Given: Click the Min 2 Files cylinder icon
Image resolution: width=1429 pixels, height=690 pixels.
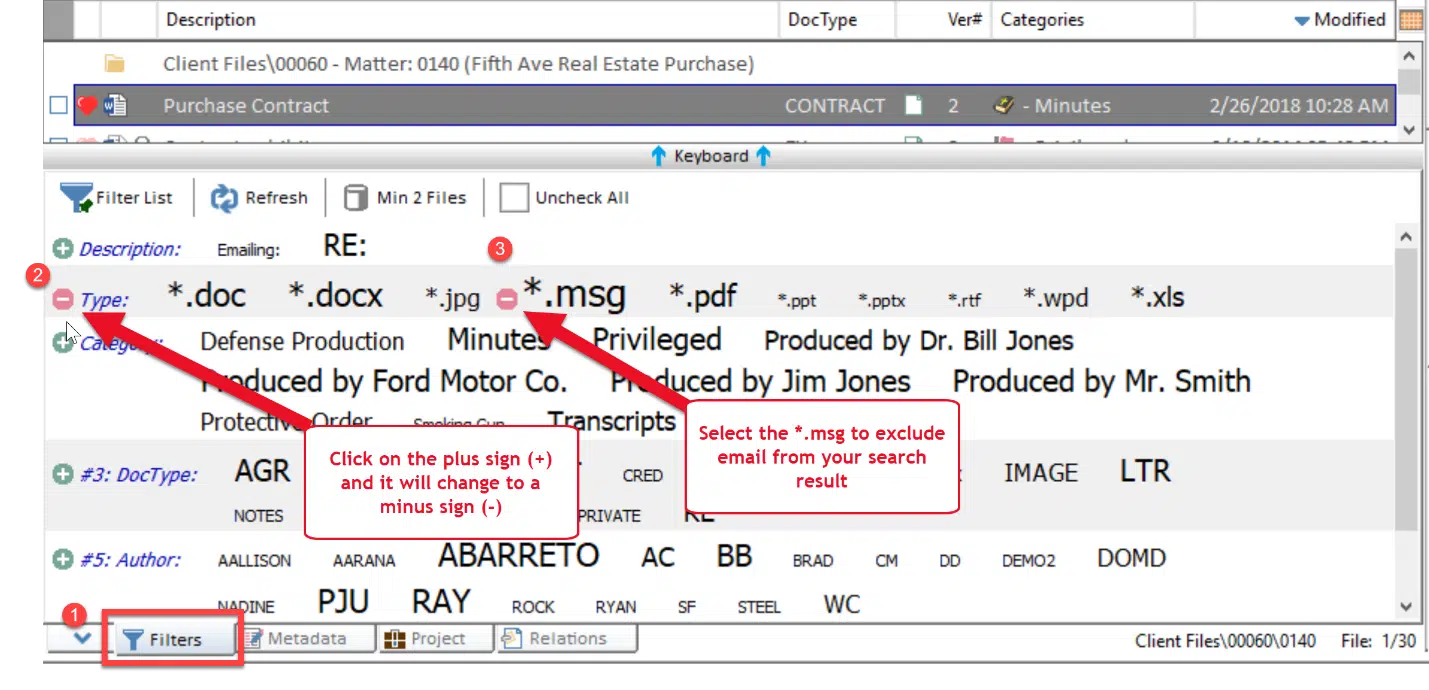Looking at the screenshot, I should [x=355, y=198].
